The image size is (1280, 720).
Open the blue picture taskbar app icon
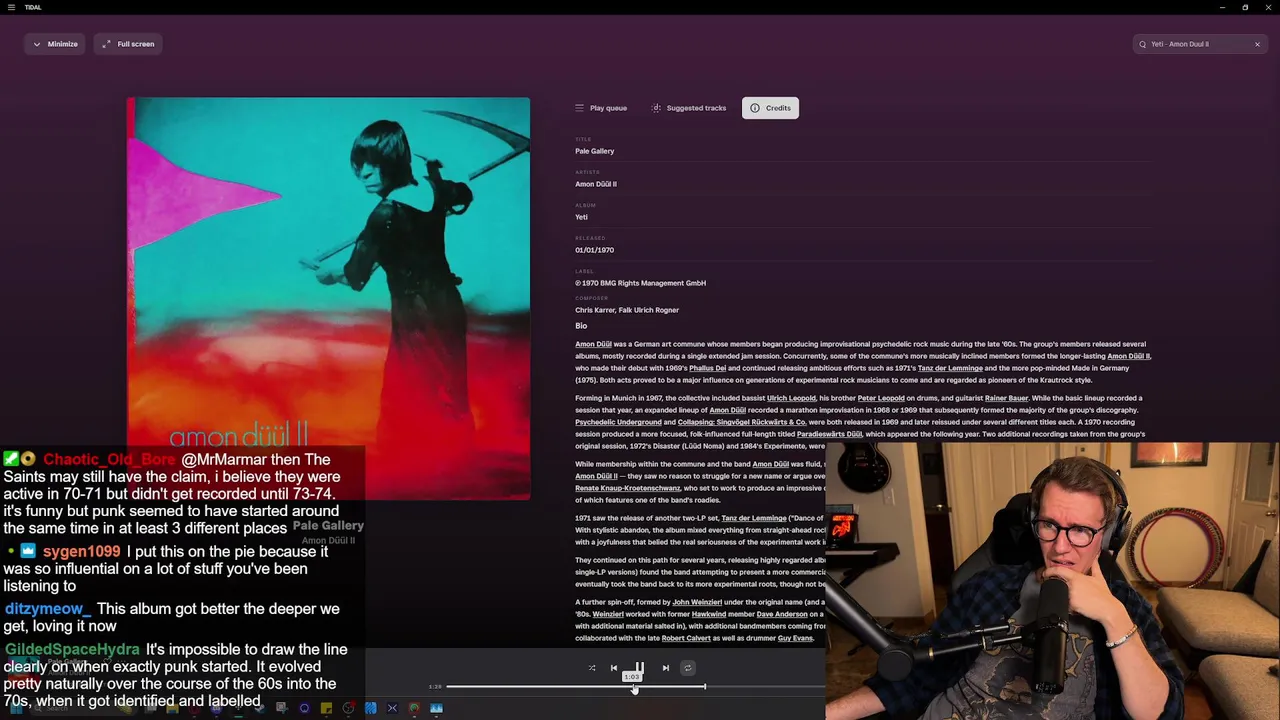click(436, 708)
